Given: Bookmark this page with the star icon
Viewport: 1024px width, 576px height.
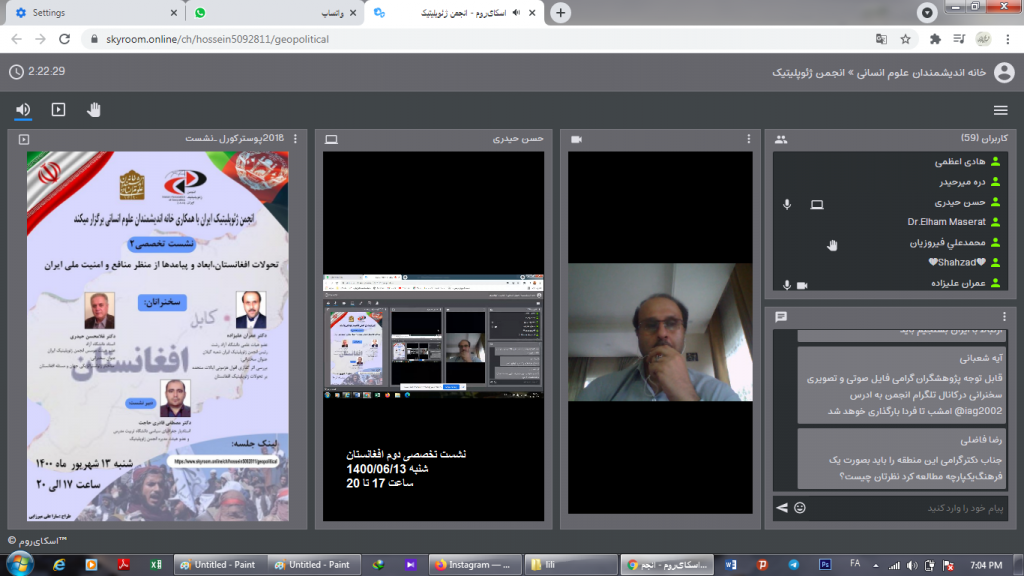Looking at the screenshot, I should click(905, 40).
